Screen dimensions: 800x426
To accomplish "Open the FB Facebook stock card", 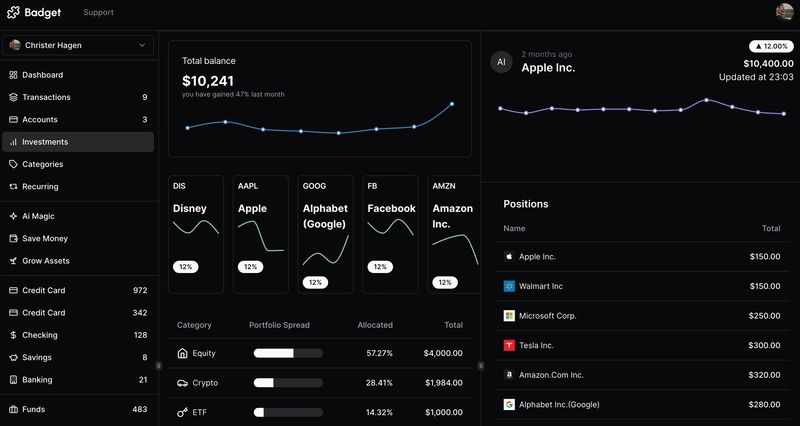I will pos(390,235).
